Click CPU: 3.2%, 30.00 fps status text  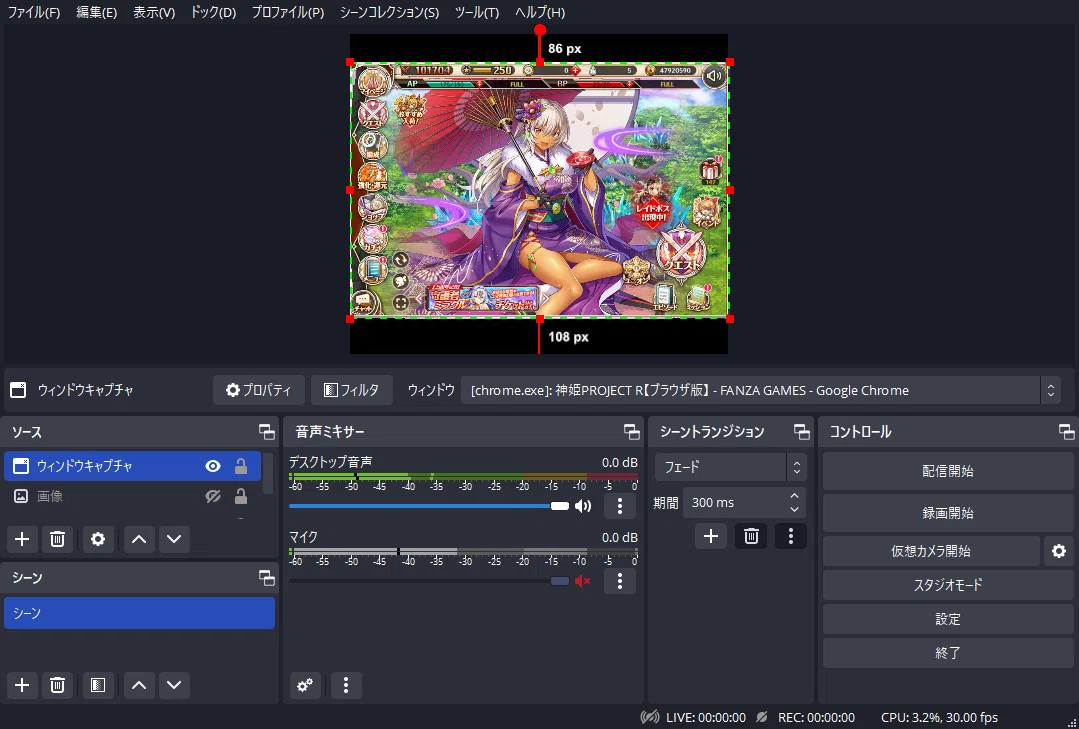939,717
